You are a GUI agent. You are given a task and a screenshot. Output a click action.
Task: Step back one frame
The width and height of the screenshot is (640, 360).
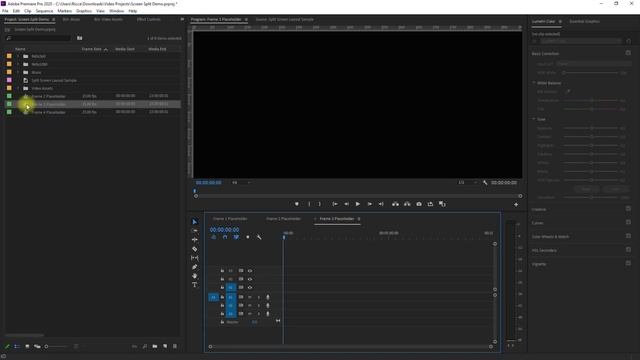click(346, 204)
